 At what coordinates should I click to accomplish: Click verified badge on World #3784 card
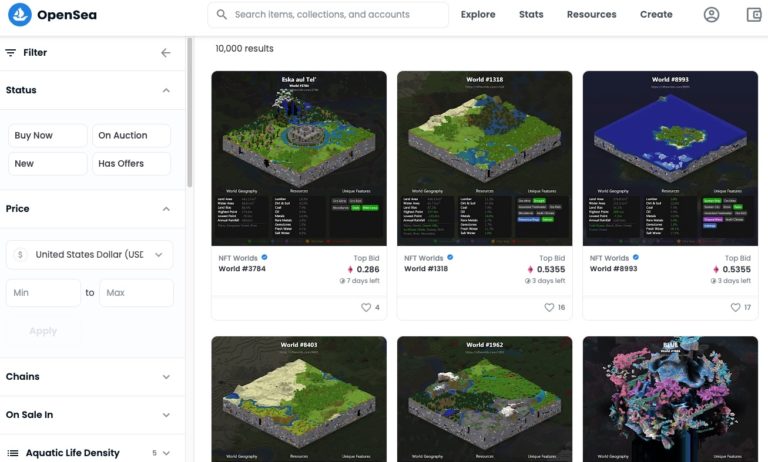pos(264,257)
